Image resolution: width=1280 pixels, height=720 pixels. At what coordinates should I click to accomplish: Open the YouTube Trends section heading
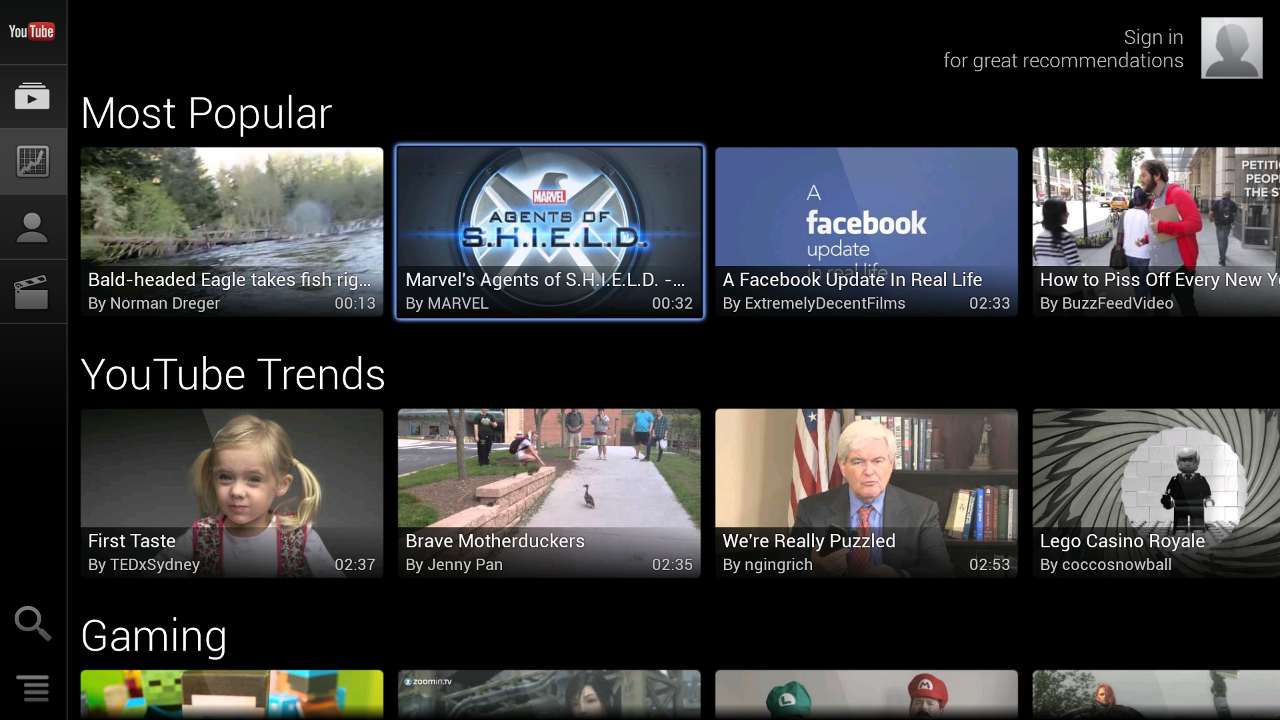tap(233, 374)
